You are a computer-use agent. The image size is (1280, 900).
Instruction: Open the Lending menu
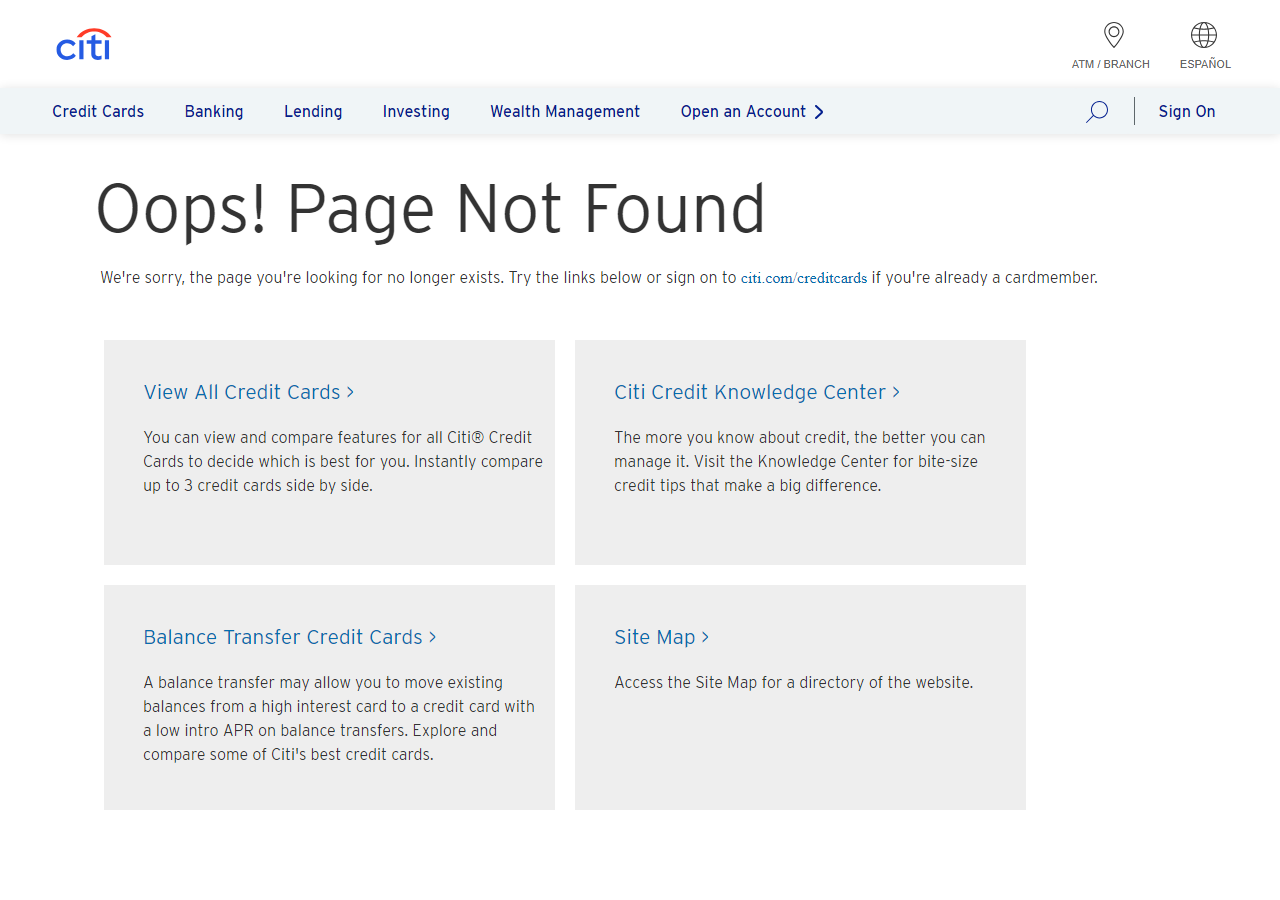(x=313, y=112)
